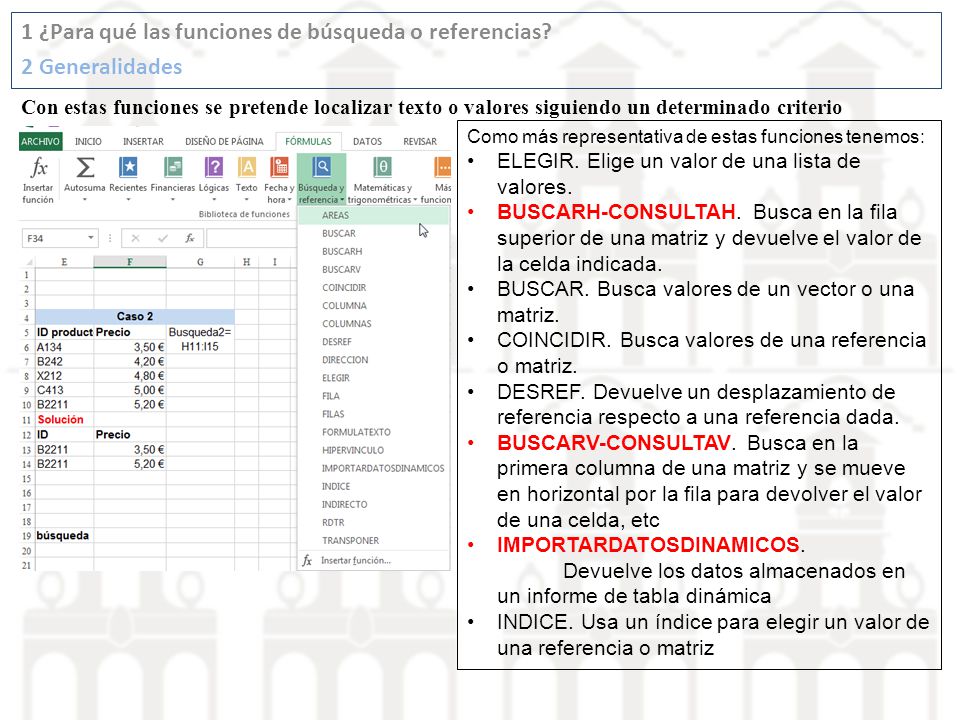Select the red Solución cell
960x720 pixels.
coord(64,419)
